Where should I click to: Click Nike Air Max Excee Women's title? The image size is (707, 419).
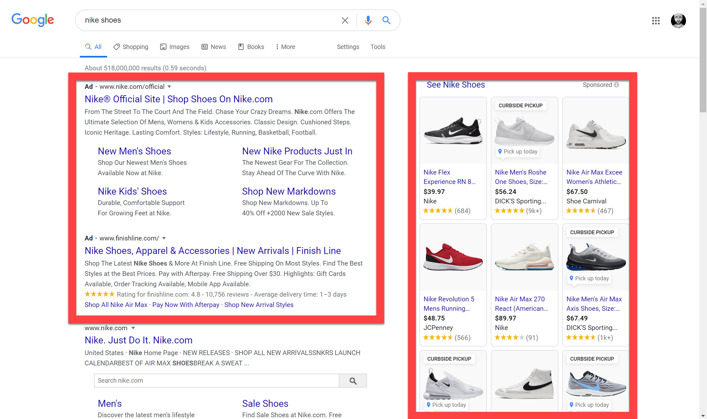click(x=594, y=177)
